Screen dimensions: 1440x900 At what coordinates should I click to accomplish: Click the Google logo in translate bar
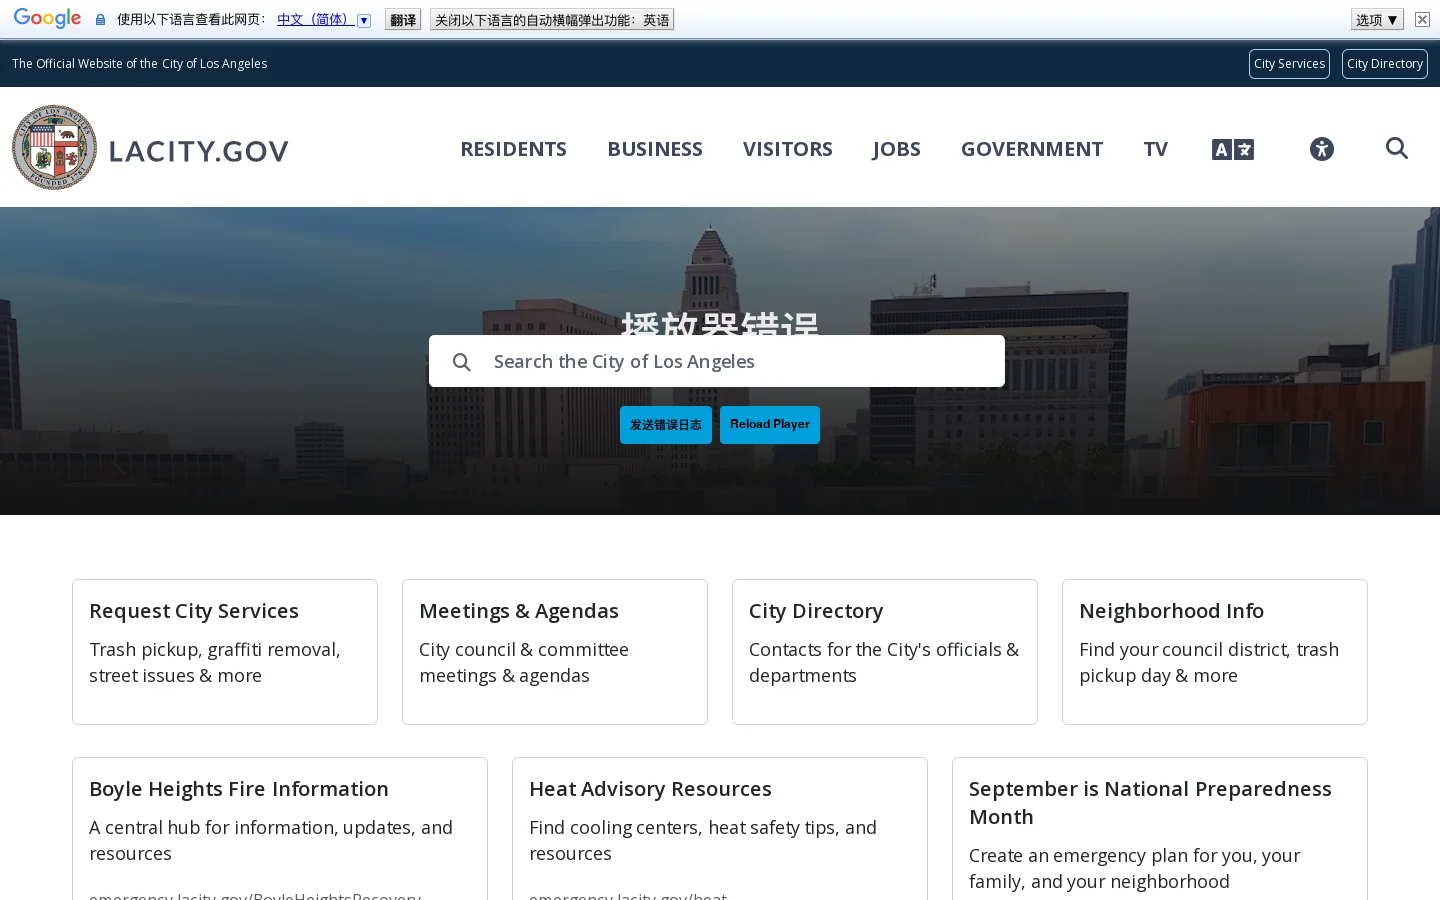point(47,19)
